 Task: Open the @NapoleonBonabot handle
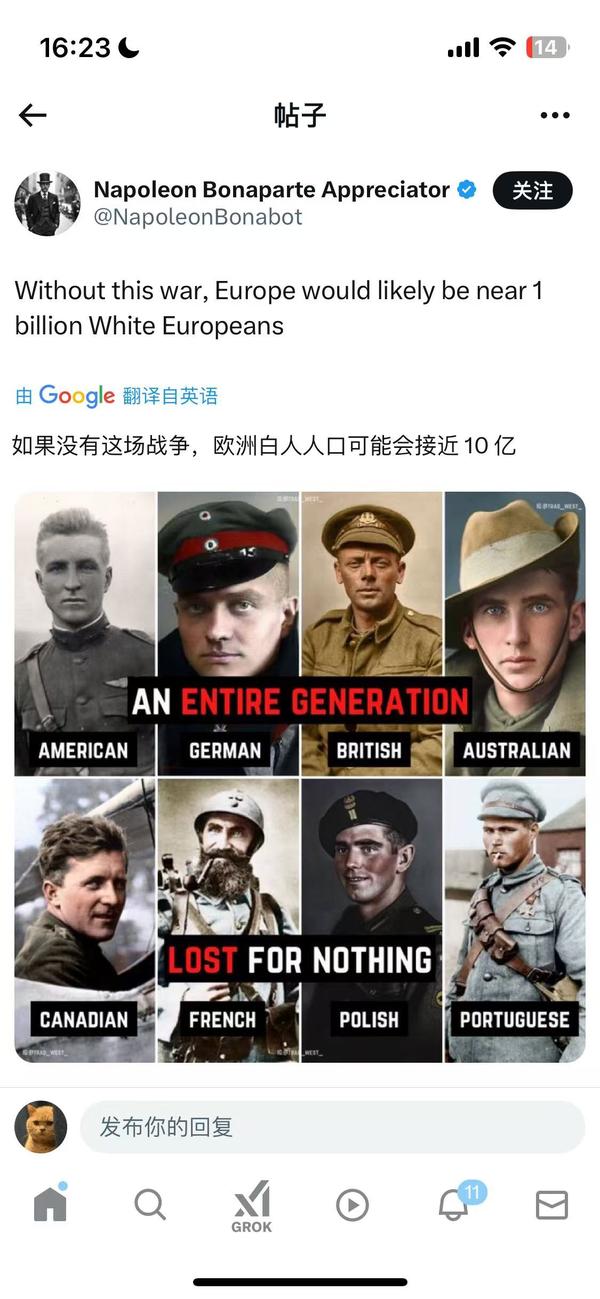[198, 216]
